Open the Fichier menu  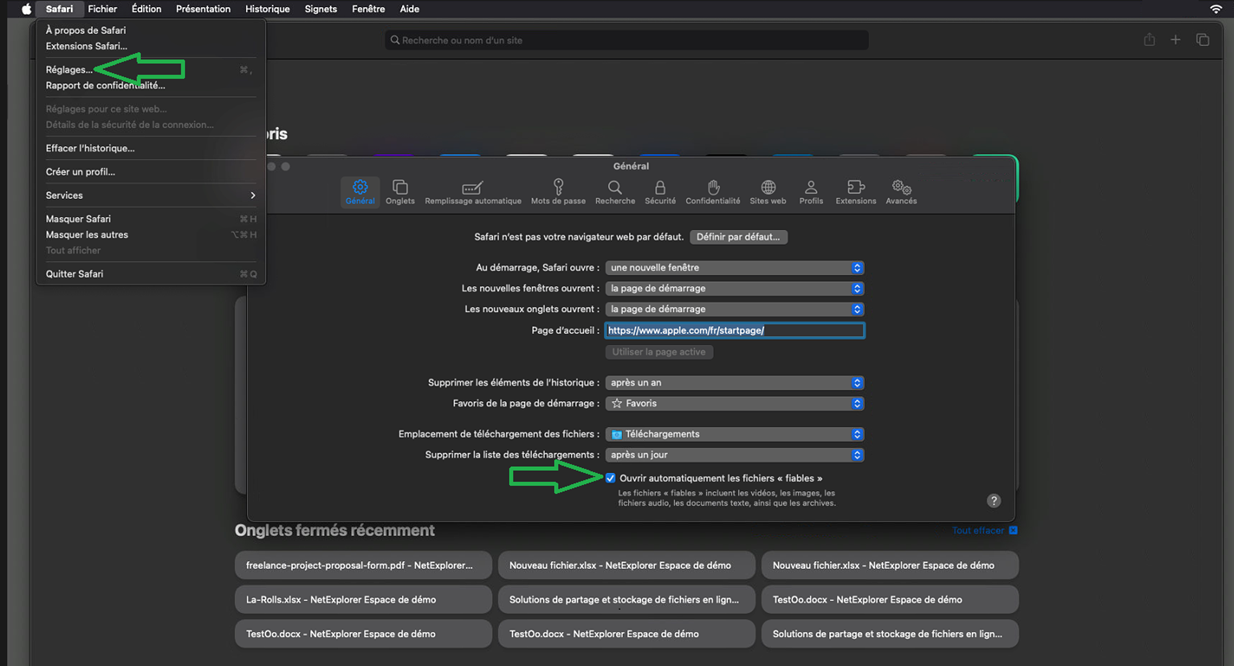[x=102, y=9]
